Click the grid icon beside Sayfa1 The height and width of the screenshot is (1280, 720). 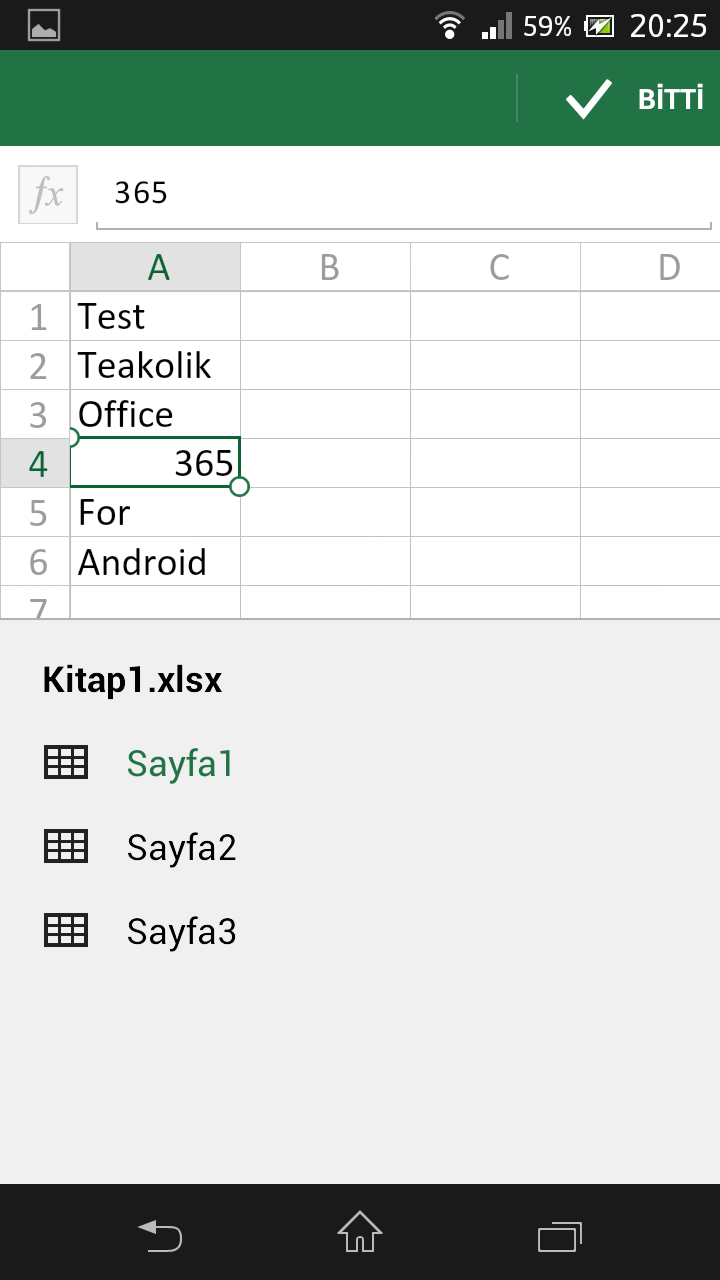(x=66, y=763)
